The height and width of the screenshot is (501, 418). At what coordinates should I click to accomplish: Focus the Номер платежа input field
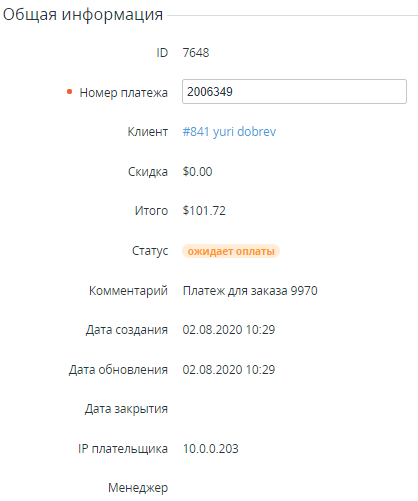click(294, 92)
